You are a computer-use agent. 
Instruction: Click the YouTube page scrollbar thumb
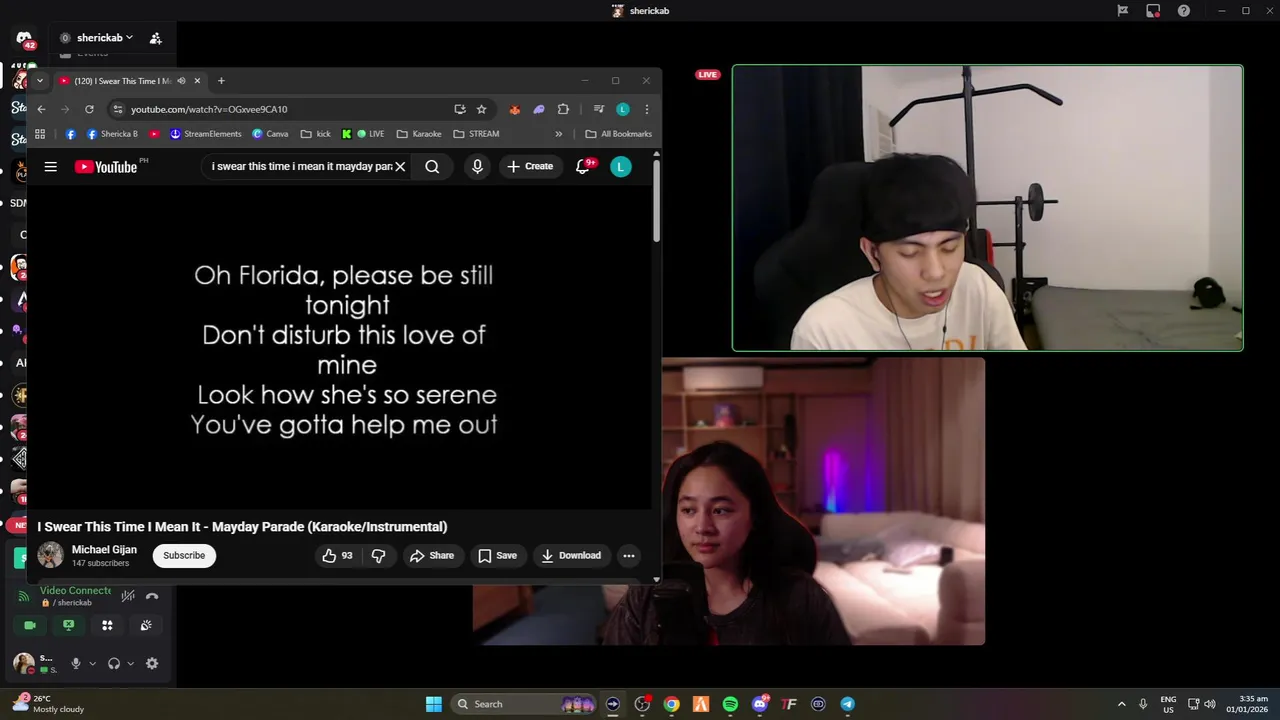(x=656, y=200)
